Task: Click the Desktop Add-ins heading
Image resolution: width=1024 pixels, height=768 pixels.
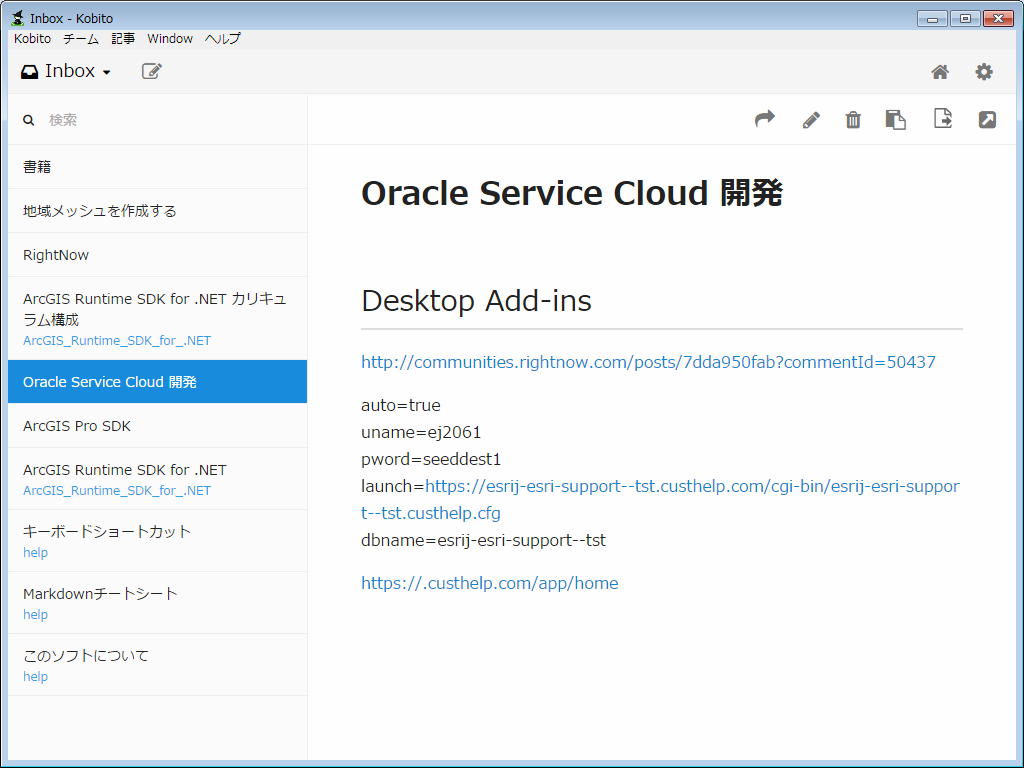Action: pyautogui.click(x=476, y=301)
